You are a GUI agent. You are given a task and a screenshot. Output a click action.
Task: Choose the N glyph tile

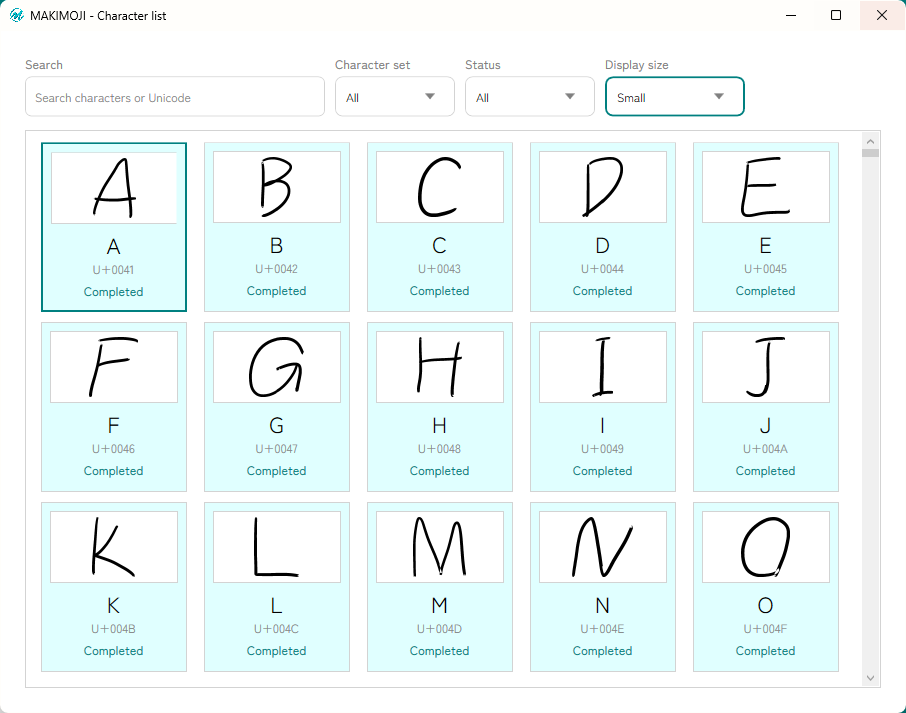(x=603, y=587)
